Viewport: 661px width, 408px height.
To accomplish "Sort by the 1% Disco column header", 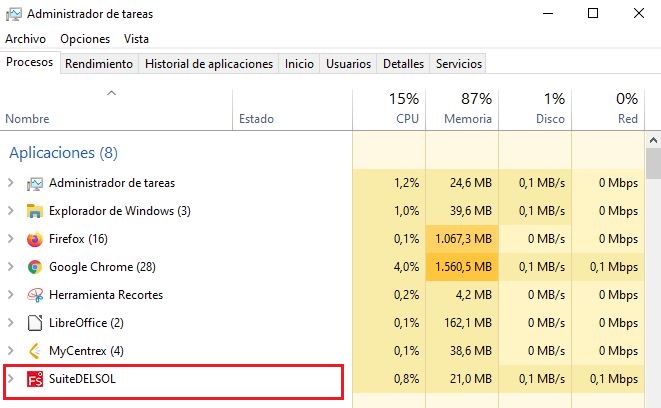I will pyautogui.click(x=535, y=109).
